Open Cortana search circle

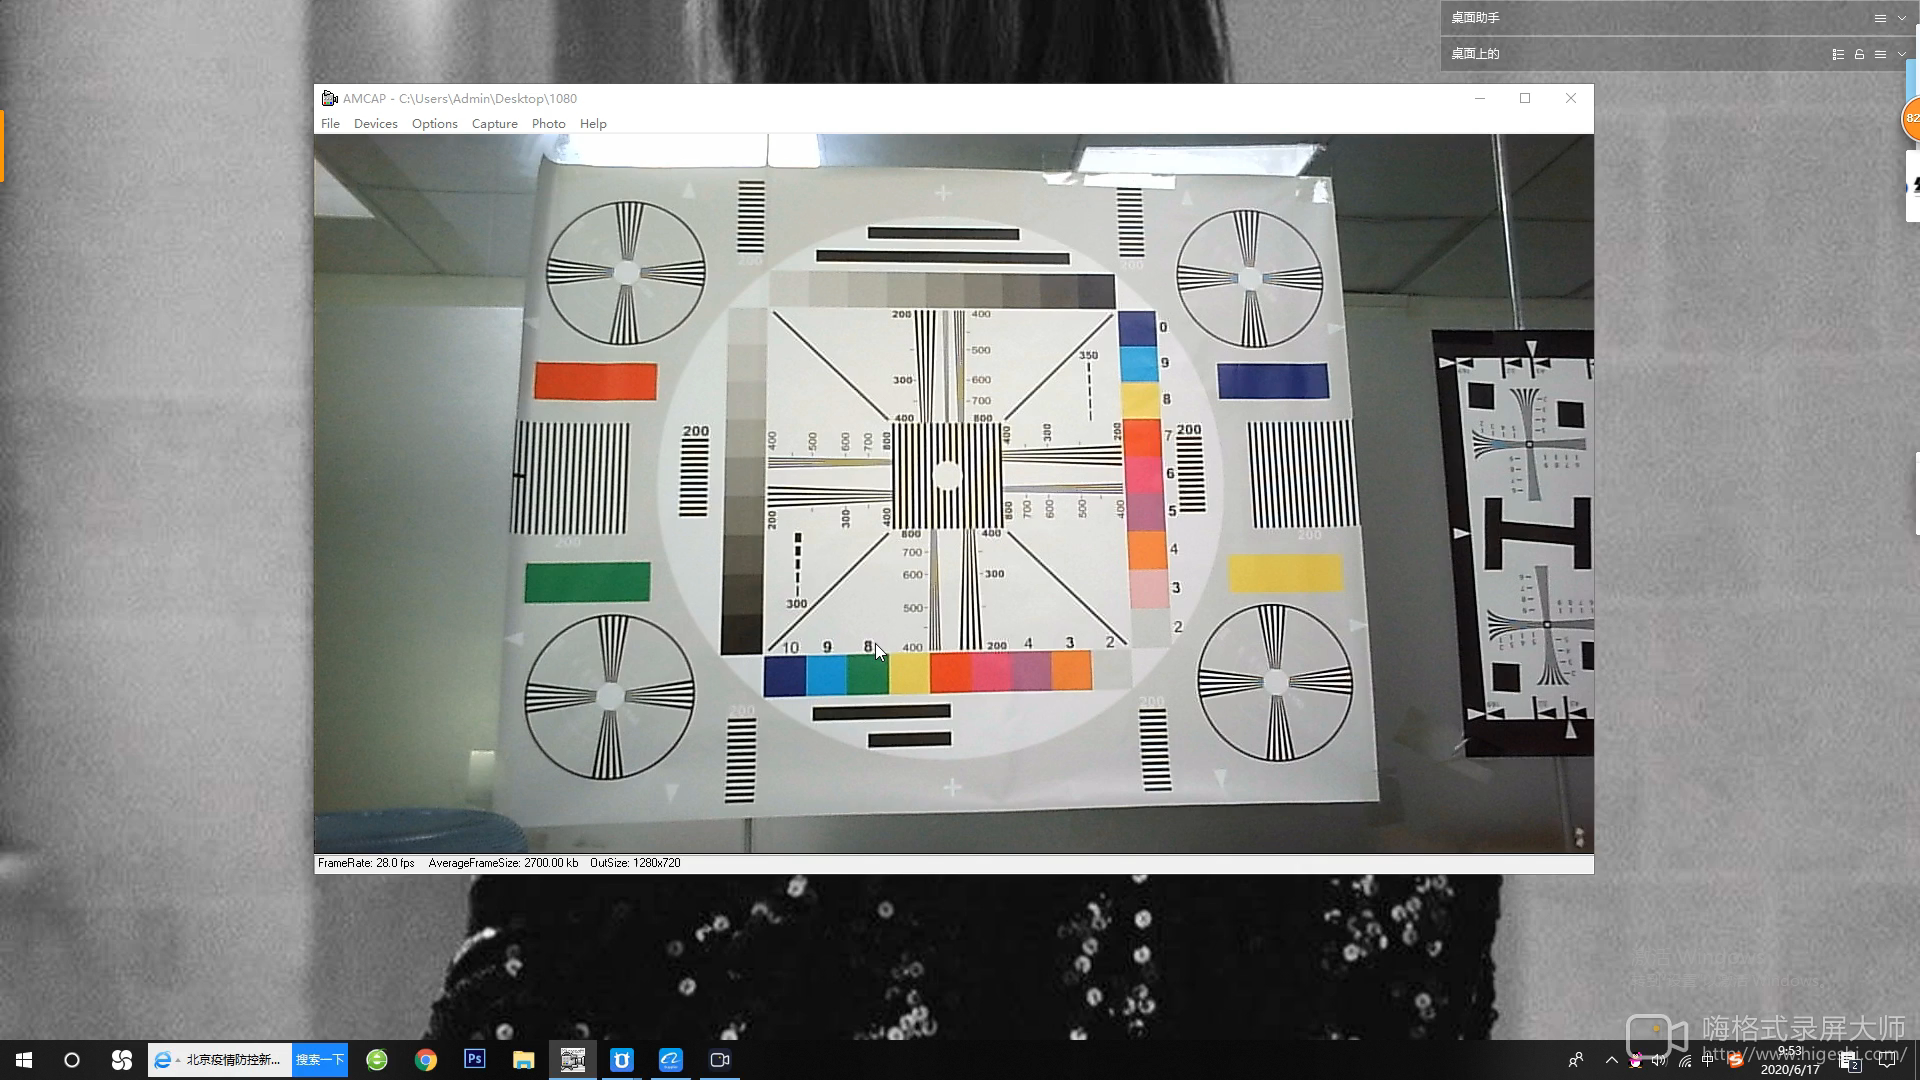coord(72,1060)
